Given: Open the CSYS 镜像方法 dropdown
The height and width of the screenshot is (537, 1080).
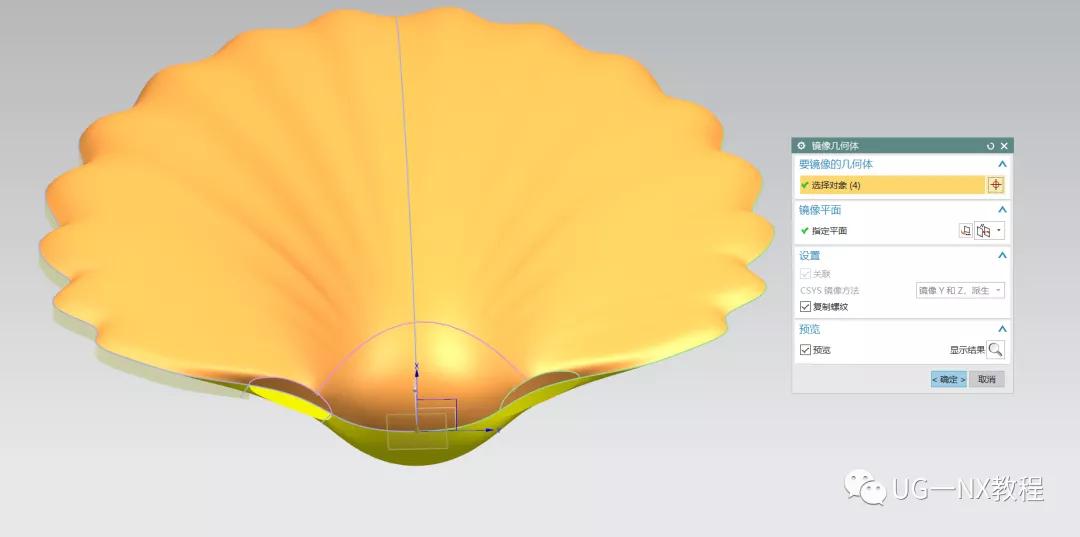Looking at the screenshot, I should point(960,291).
